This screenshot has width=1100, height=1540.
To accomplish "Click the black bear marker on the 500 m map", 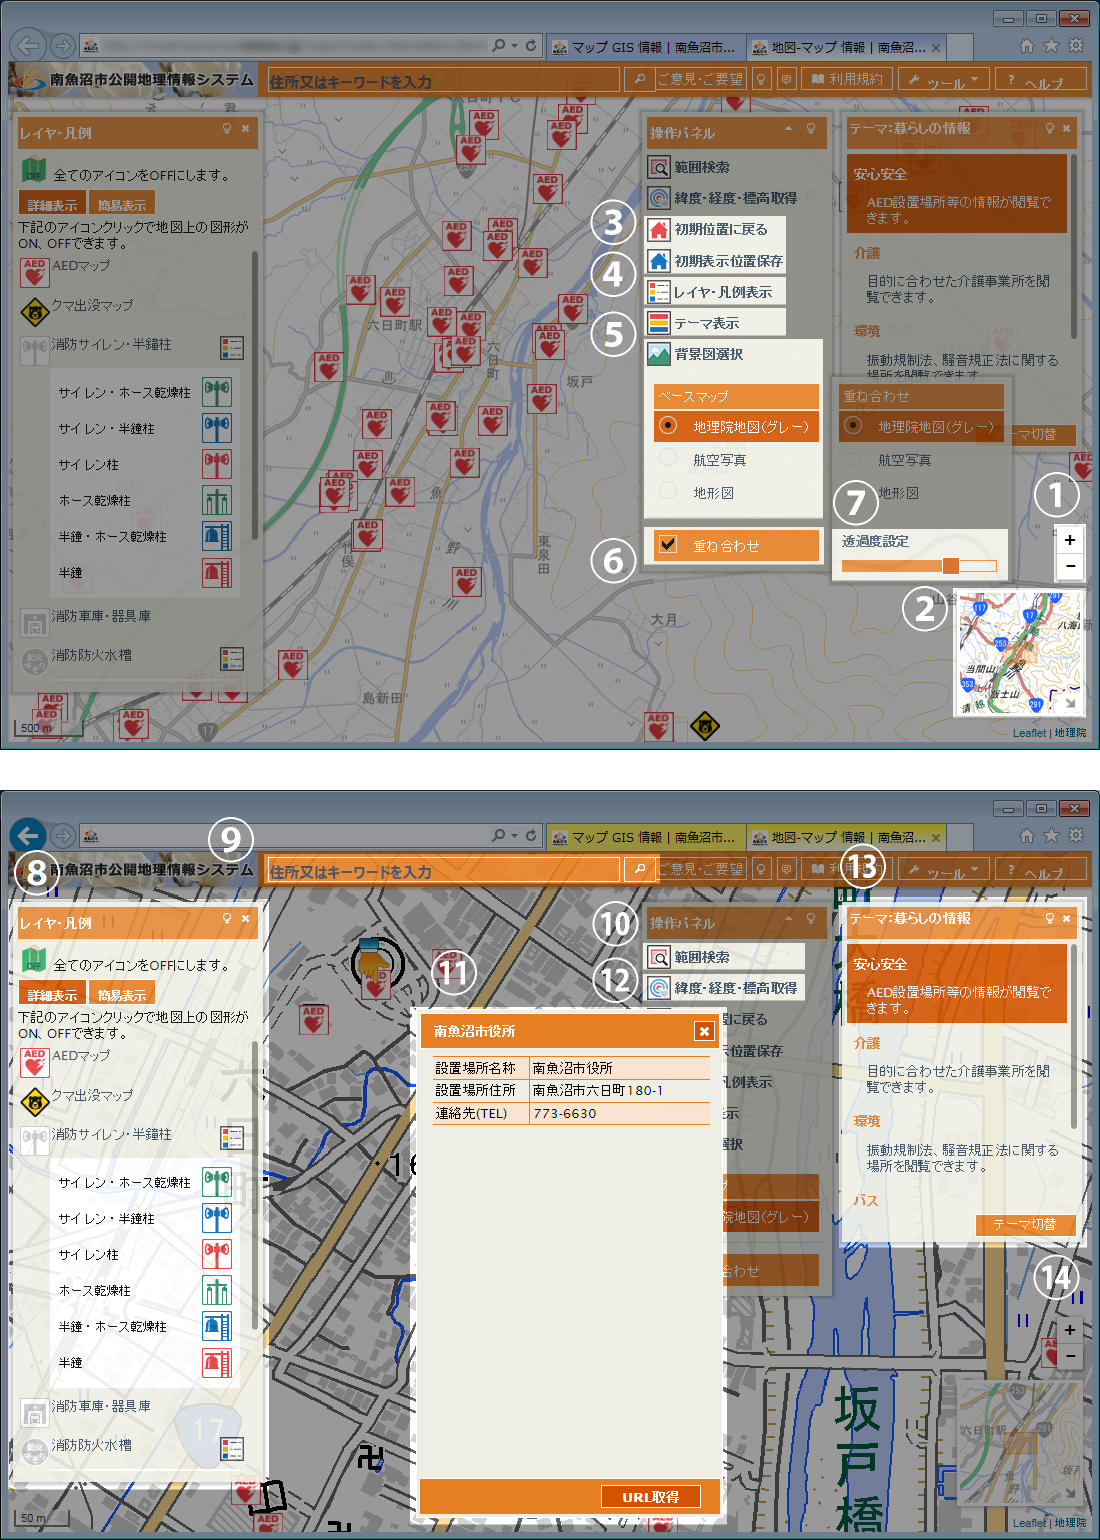I will (705, 726).
